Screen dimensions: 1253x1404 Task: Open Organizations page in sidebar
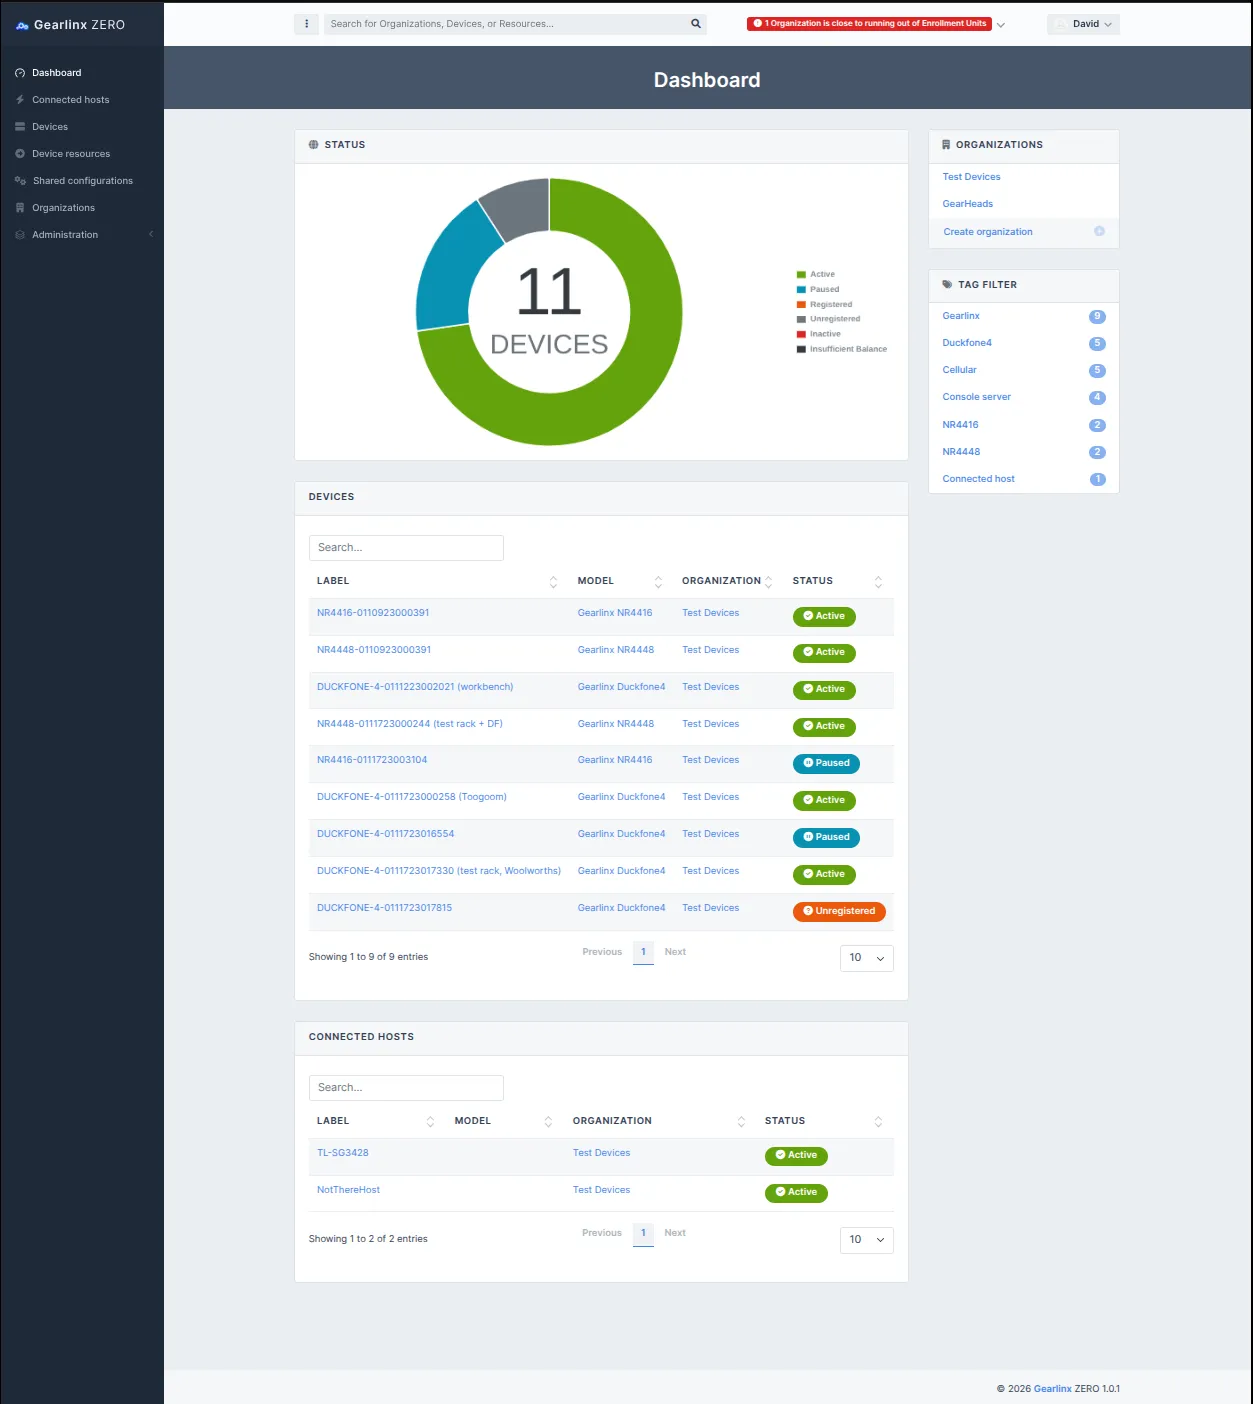click(63, 208)
